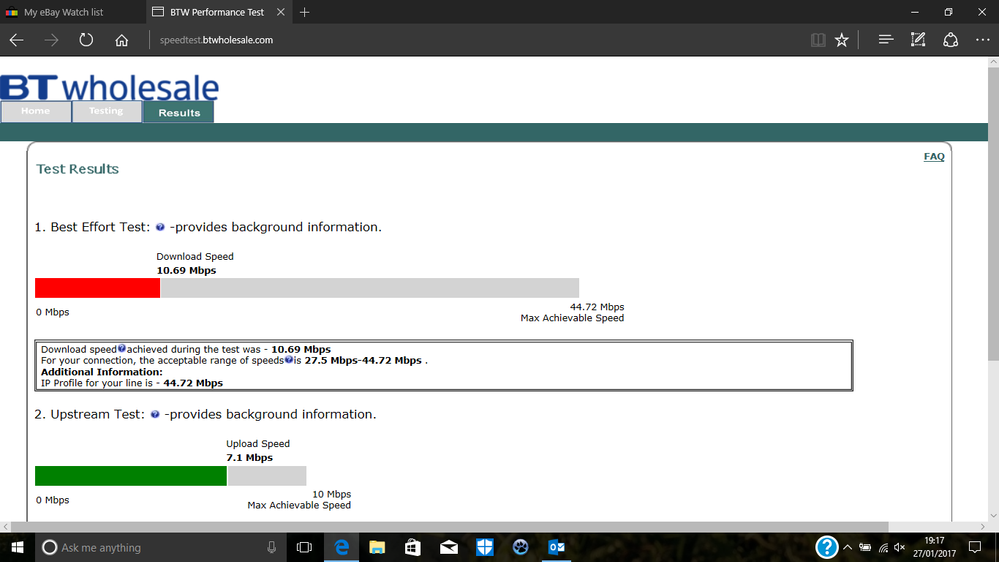The height and width of the screenshot is (562, 999).
Task: Open reading view book icon
Action: [818, 40]
